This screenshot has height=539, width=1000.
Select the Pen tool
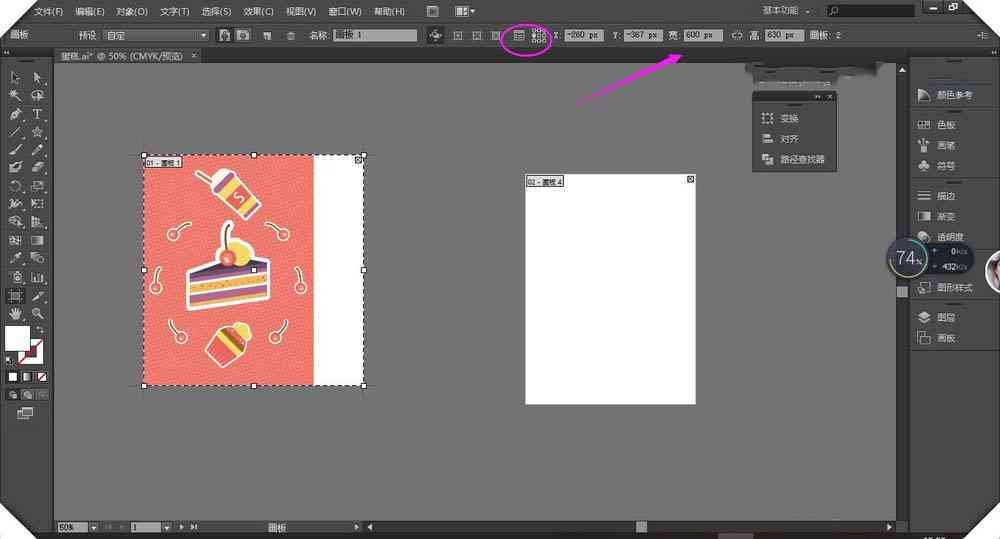pyautogui.click(x=15, y=114)
